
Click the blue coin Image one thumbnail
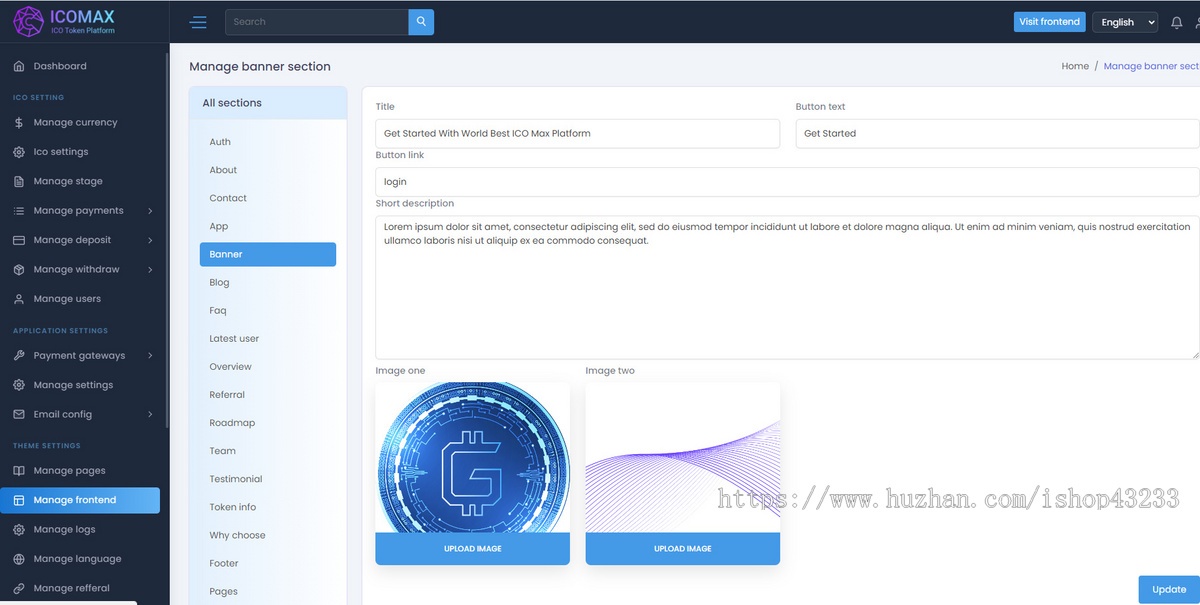pyautogui.click(x=473, y=457)
